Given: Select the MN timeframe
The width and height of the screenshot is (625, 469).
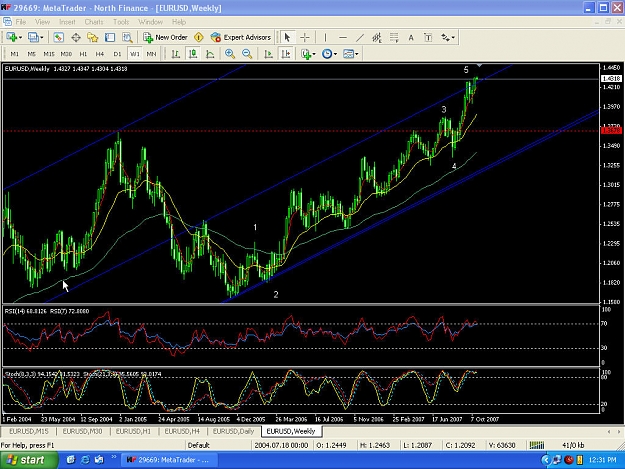Looking at the screenshot, I should [151, 54].
